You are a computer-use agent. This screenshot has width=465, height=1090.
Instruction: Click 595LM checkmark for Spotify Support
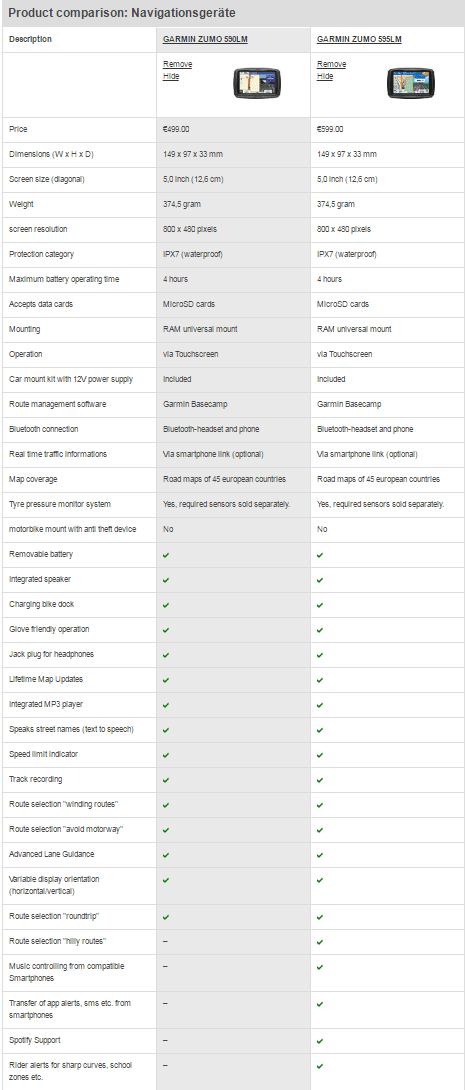320,1041
